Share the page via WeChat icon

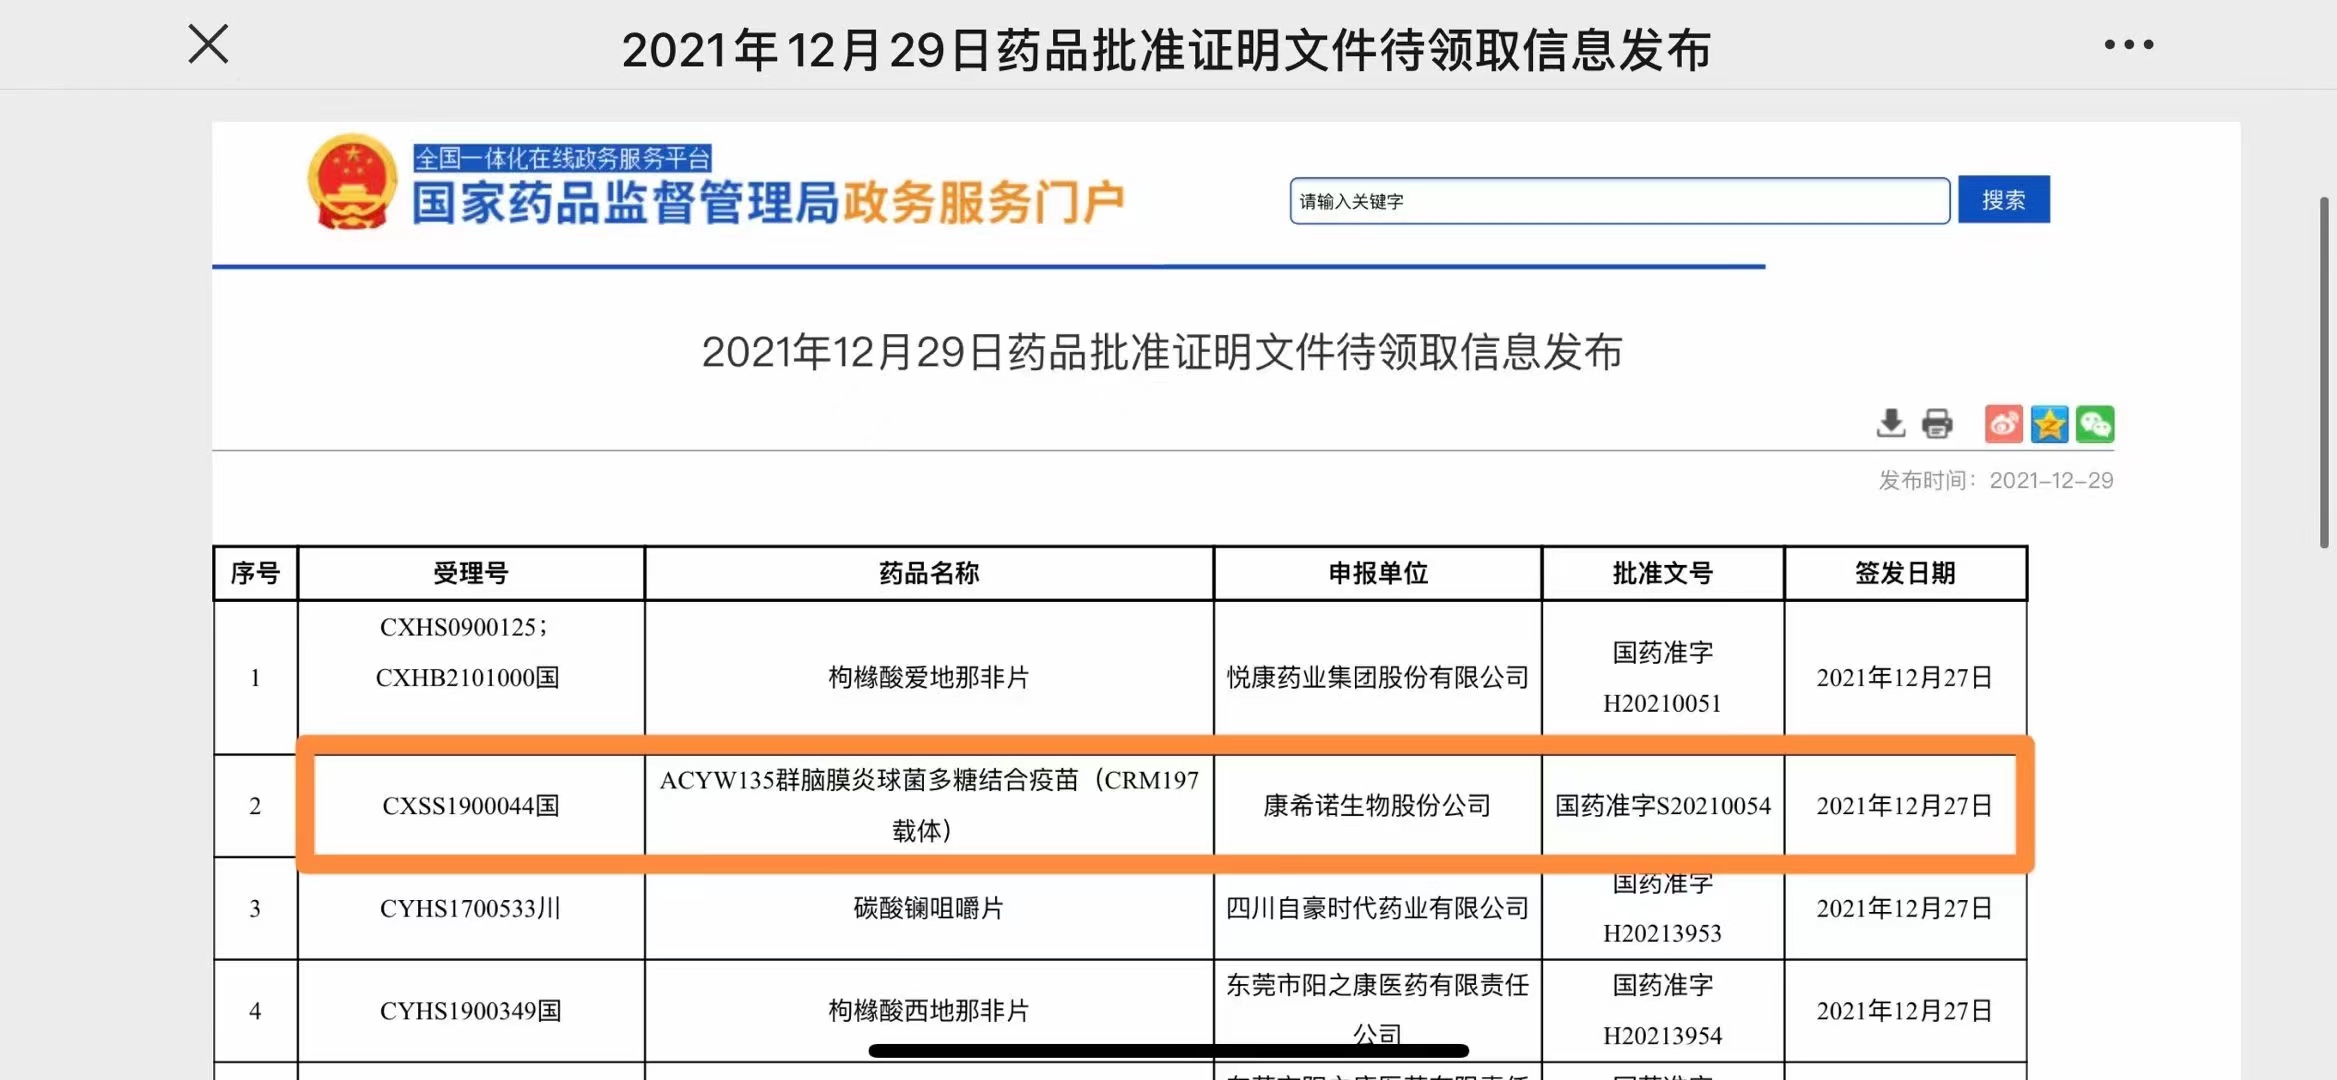[2095, 424]
